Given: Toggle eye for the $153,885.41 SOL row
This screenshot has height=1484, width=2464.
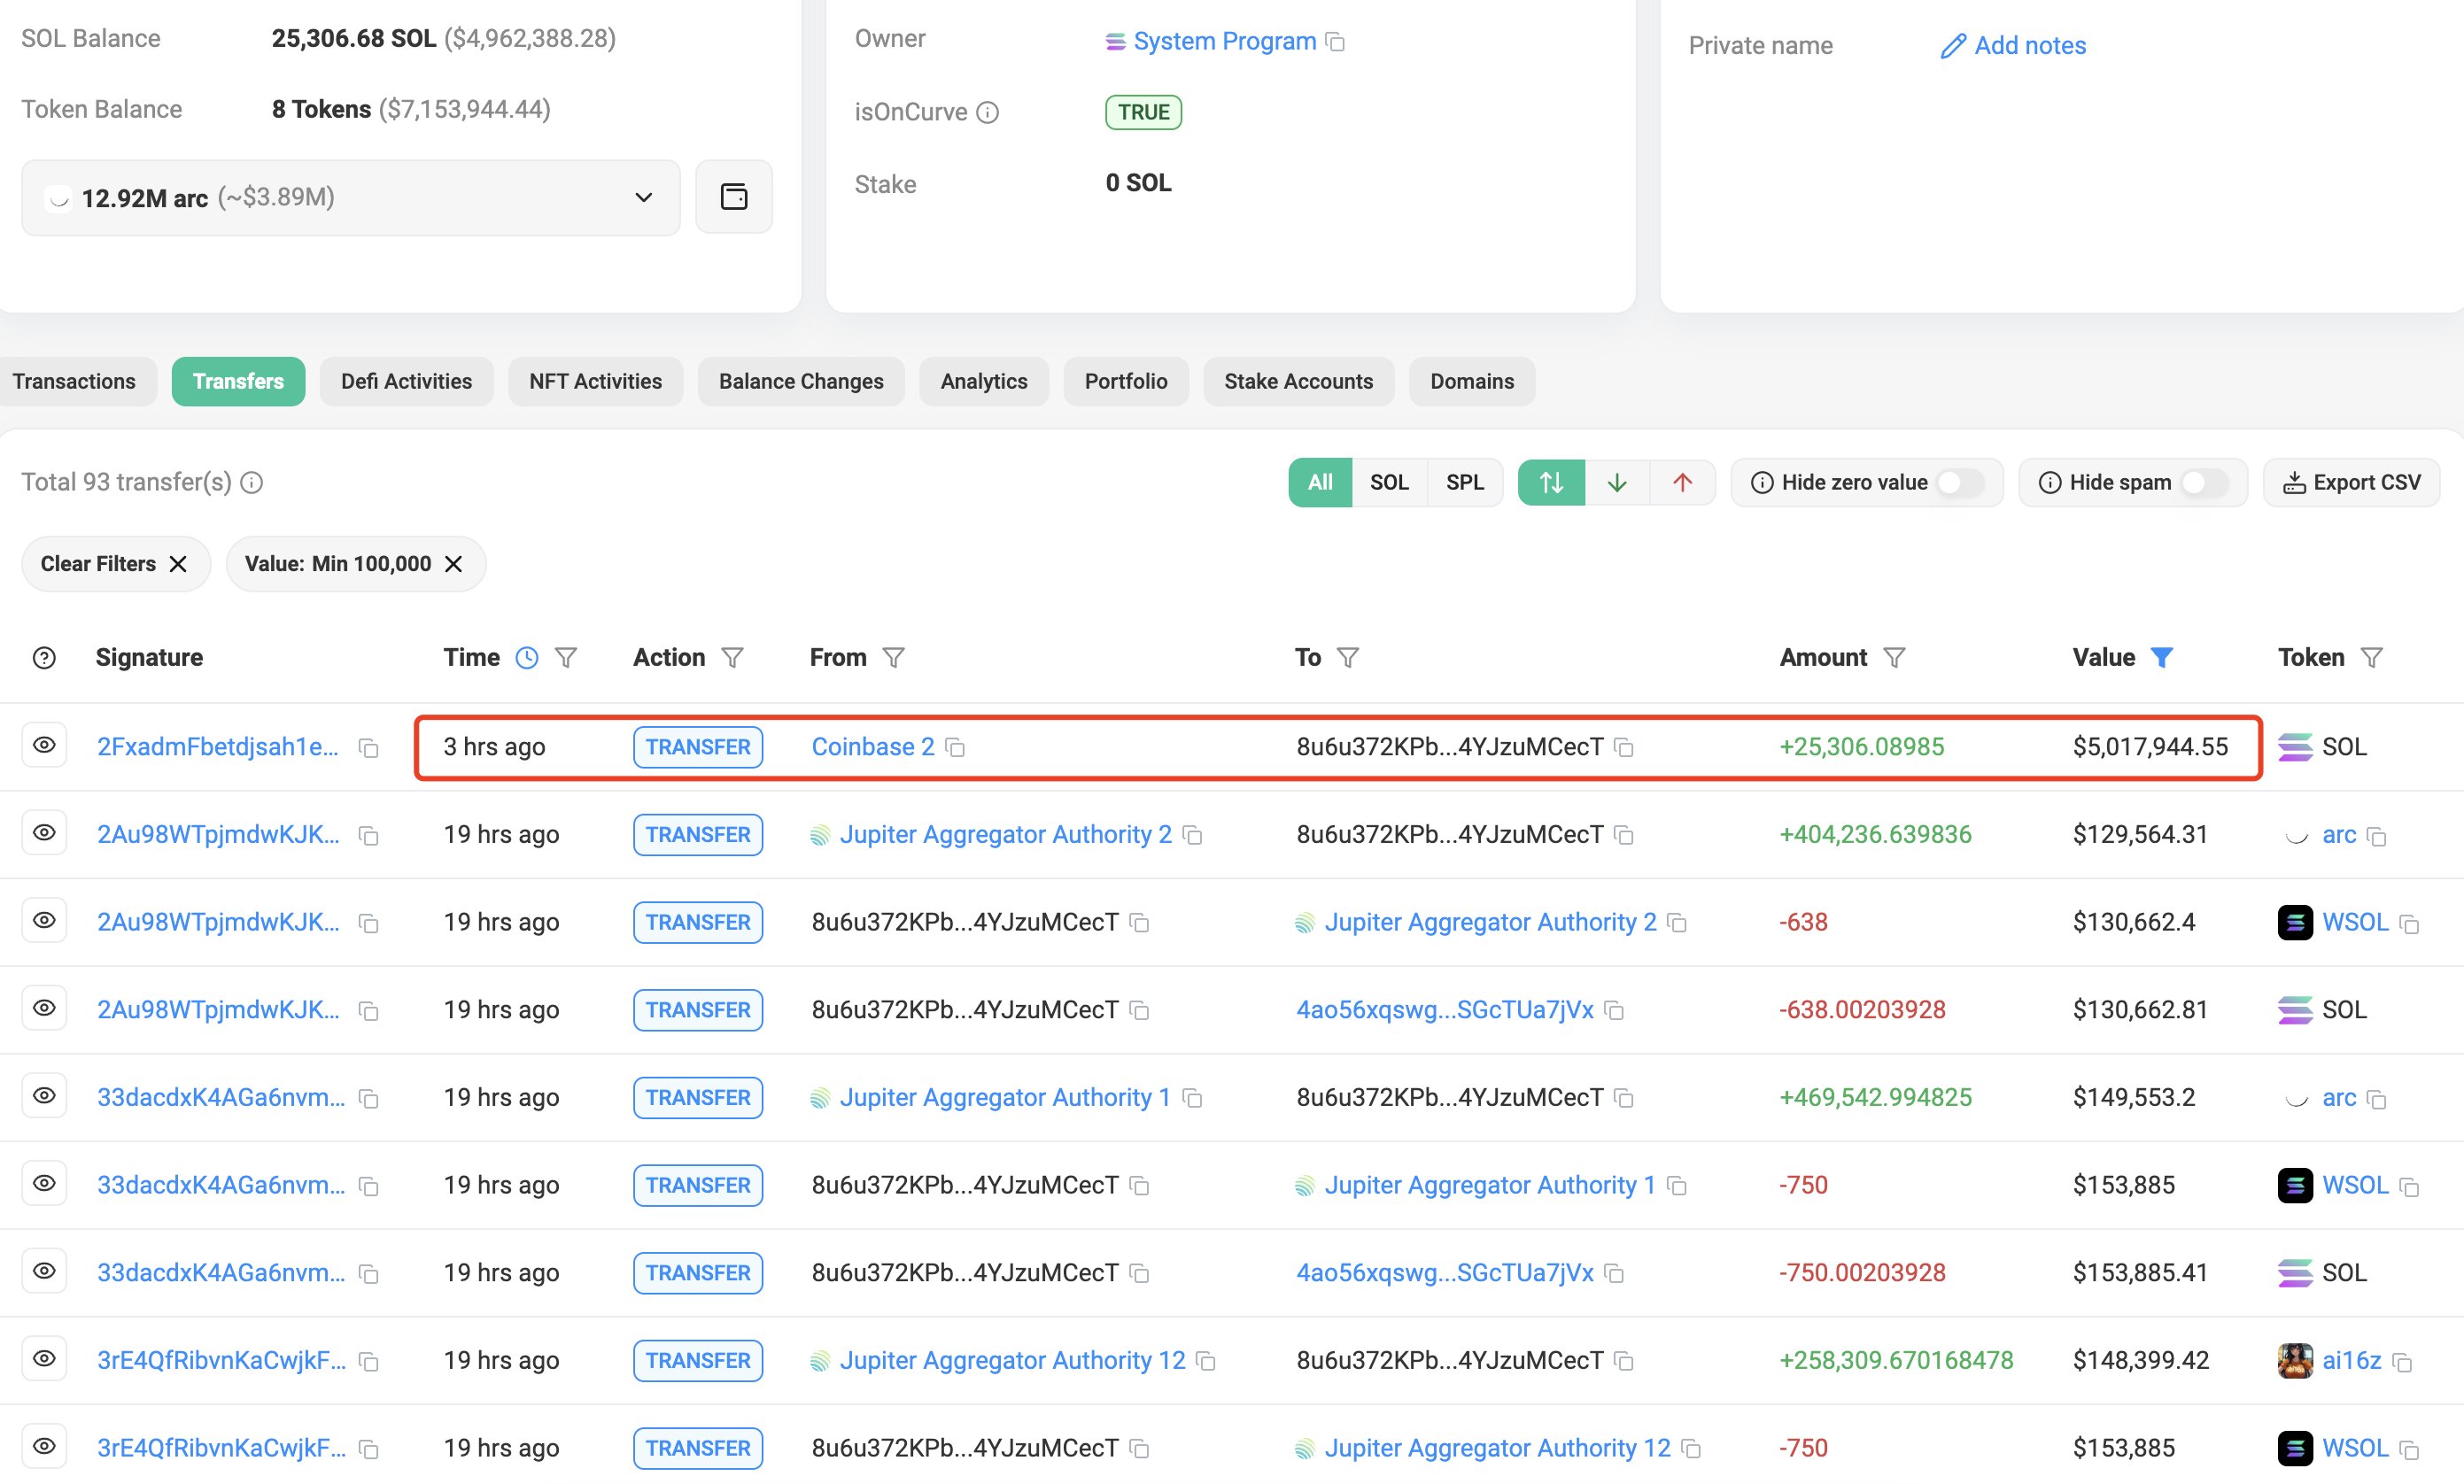Looking at the screenshot, I should pos(44,1271).
